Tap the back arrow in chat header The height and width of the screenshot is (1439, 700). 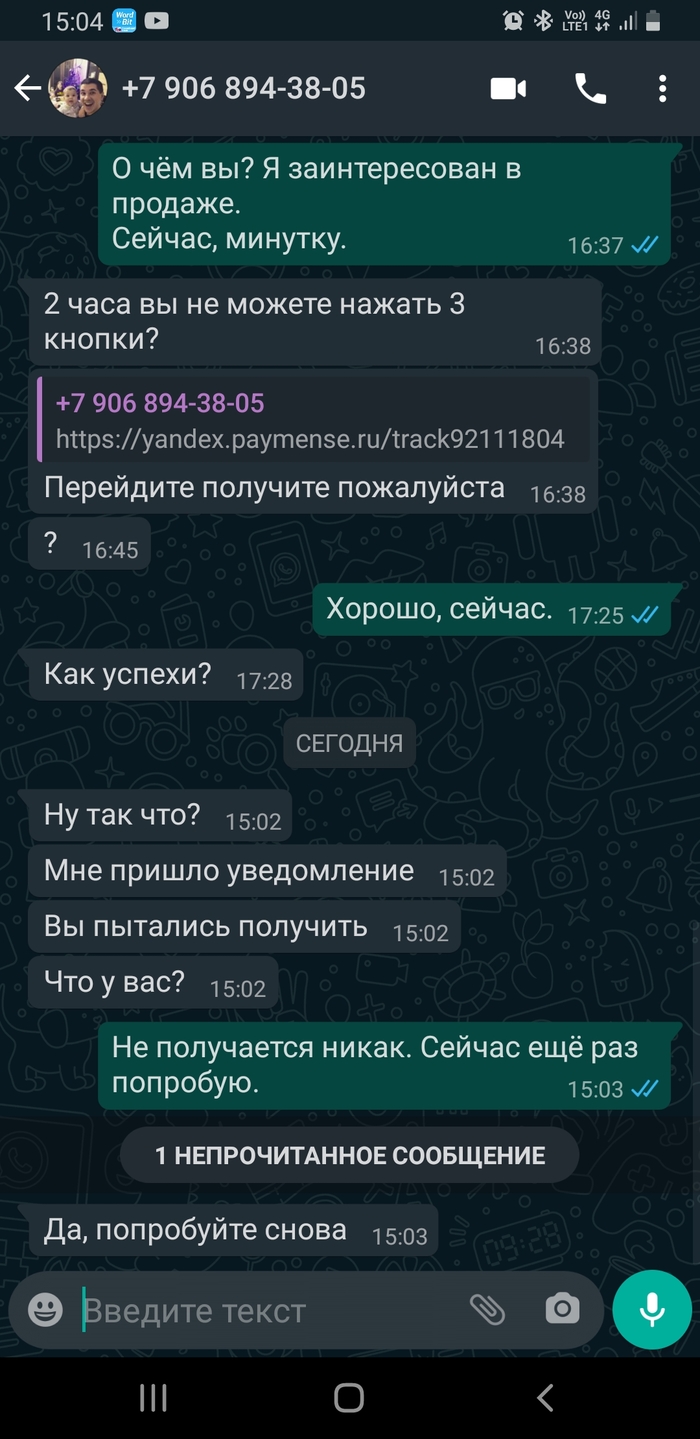[x=27, y=89]
